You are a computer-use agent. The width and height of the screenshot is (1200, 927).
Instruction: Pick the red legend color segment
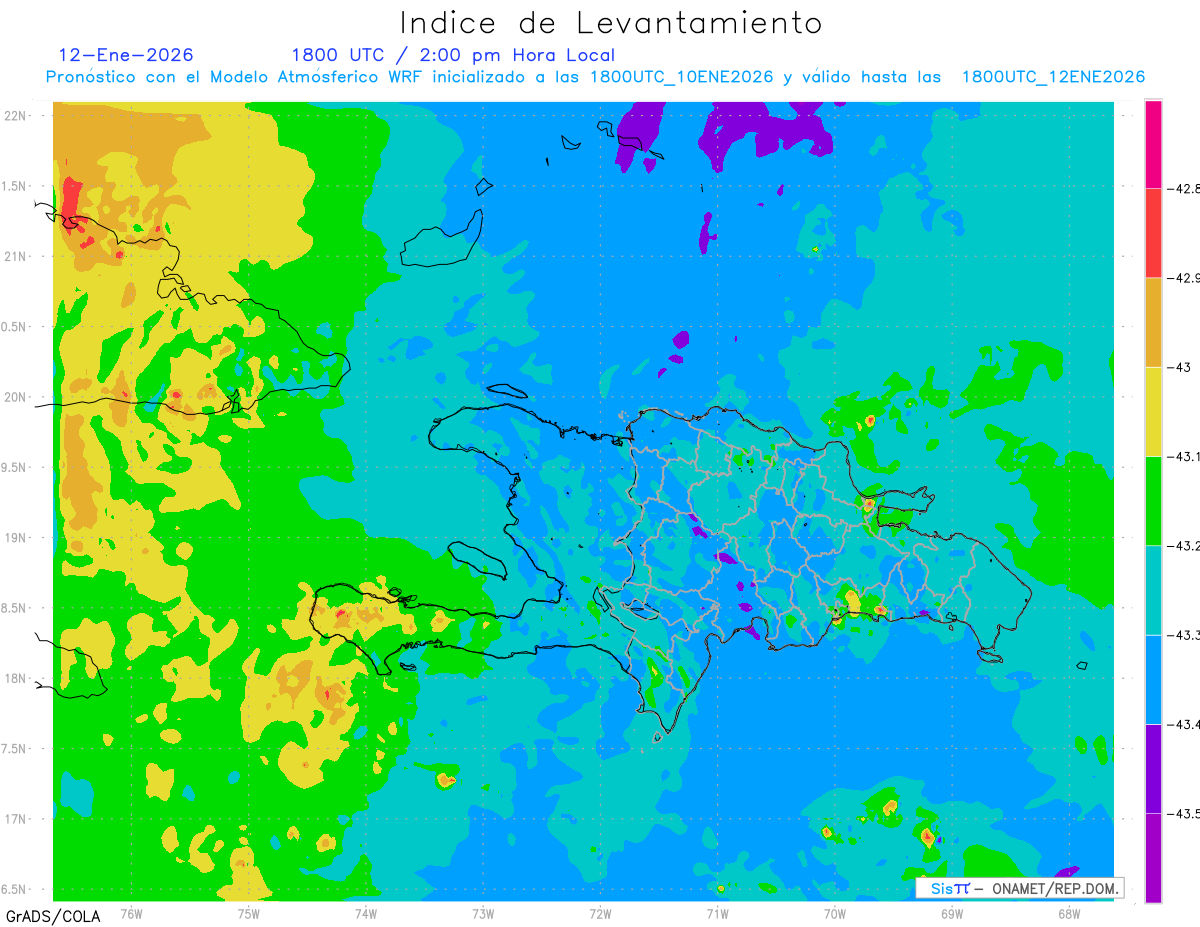click(1153, 233)
